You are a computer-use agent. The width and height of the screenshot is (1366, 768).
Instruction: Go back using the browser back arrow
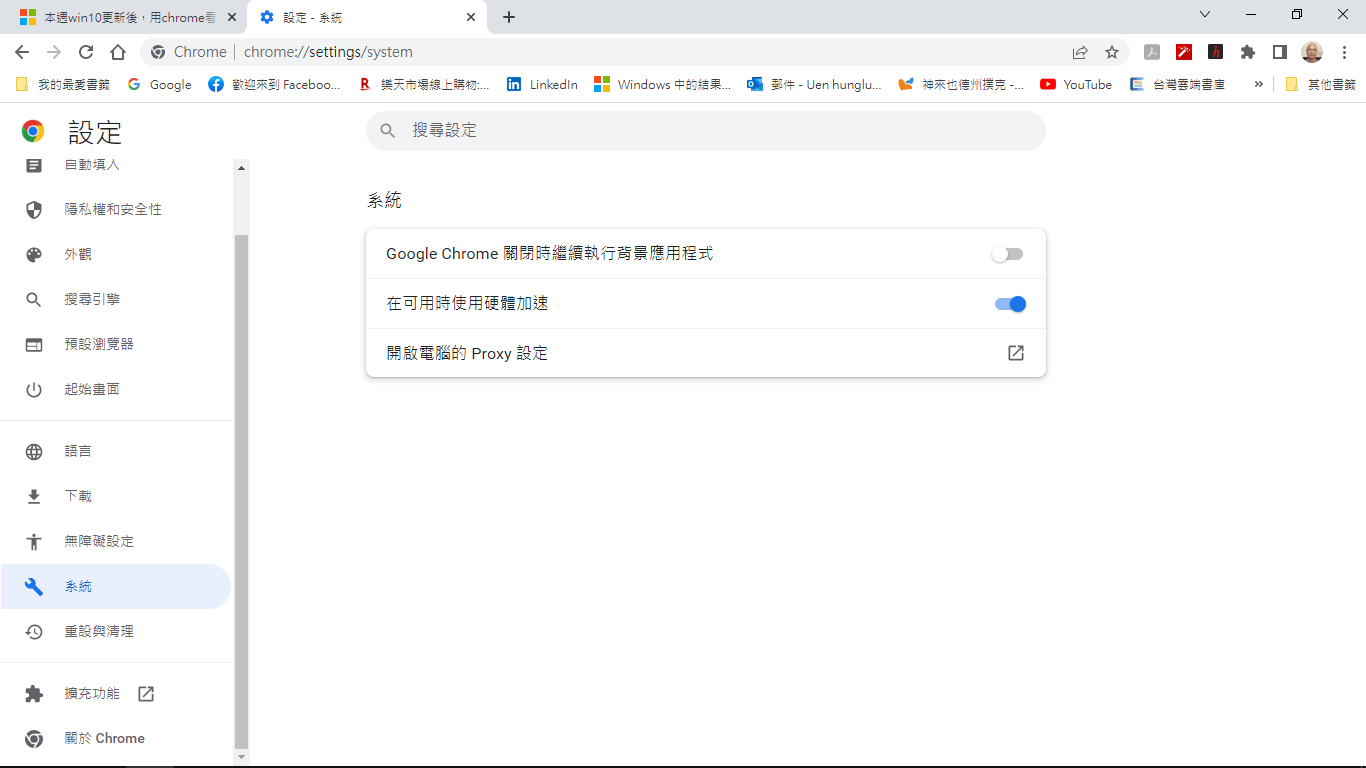tap(22, 52)
